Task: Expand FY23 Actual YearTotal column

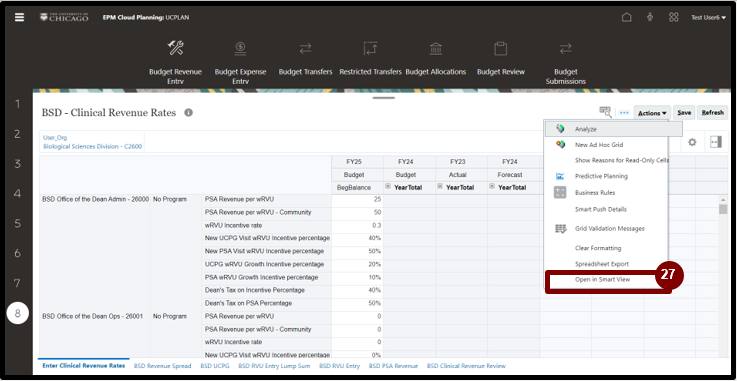Action: [x=439, y=187]
